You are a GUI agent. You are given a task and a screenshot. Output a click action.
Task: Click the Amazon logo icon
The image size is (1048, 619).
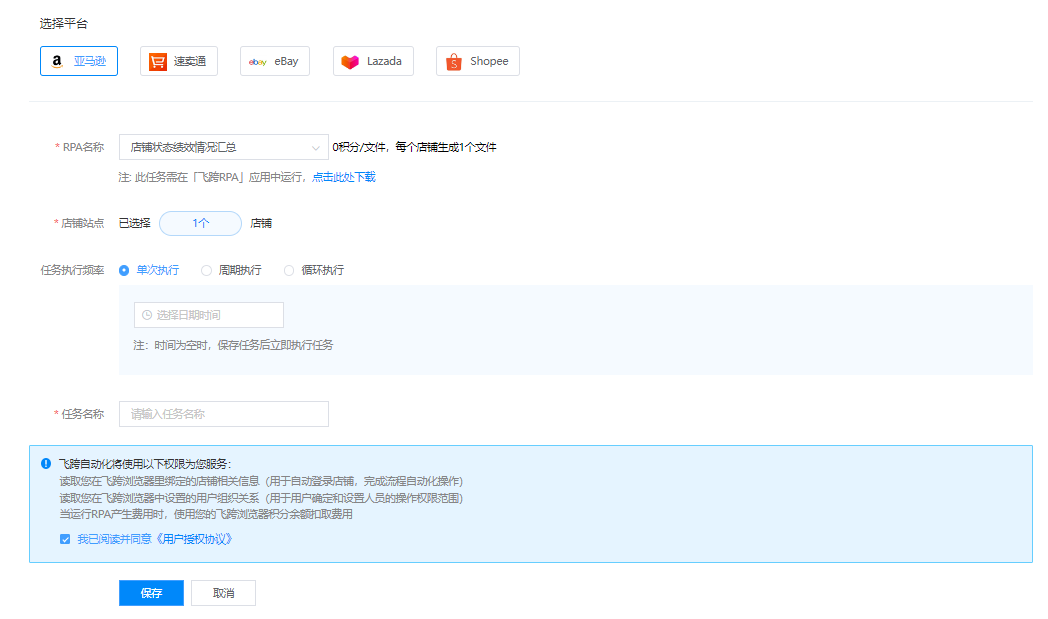pos(57,61)
